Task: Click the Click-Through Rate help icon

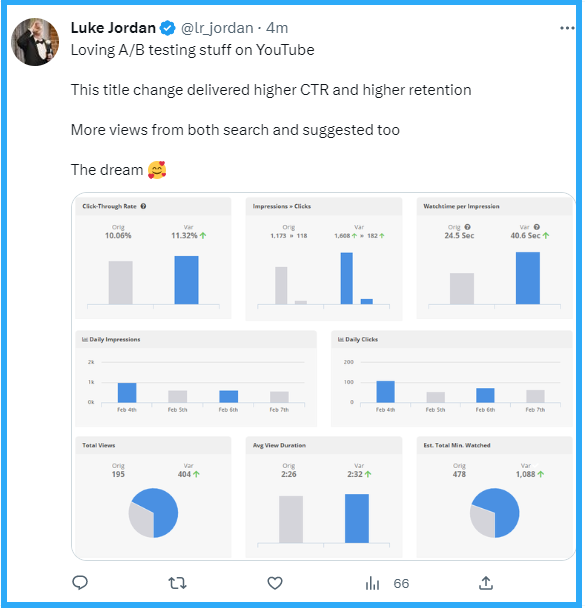Action: click(143, 206)
